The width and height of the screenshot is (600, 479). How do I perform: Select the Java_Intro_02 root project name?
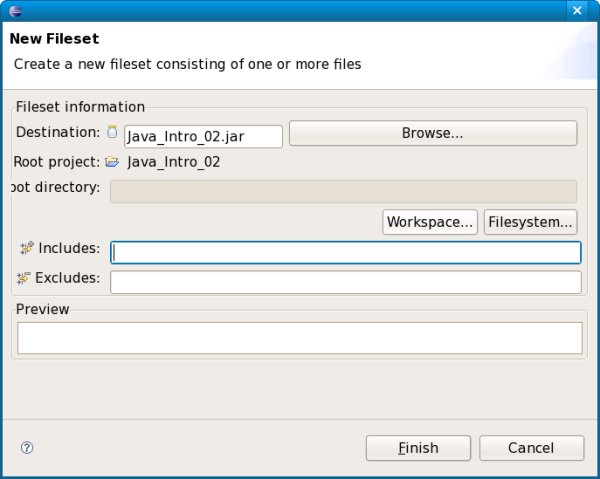pos(174,162)
